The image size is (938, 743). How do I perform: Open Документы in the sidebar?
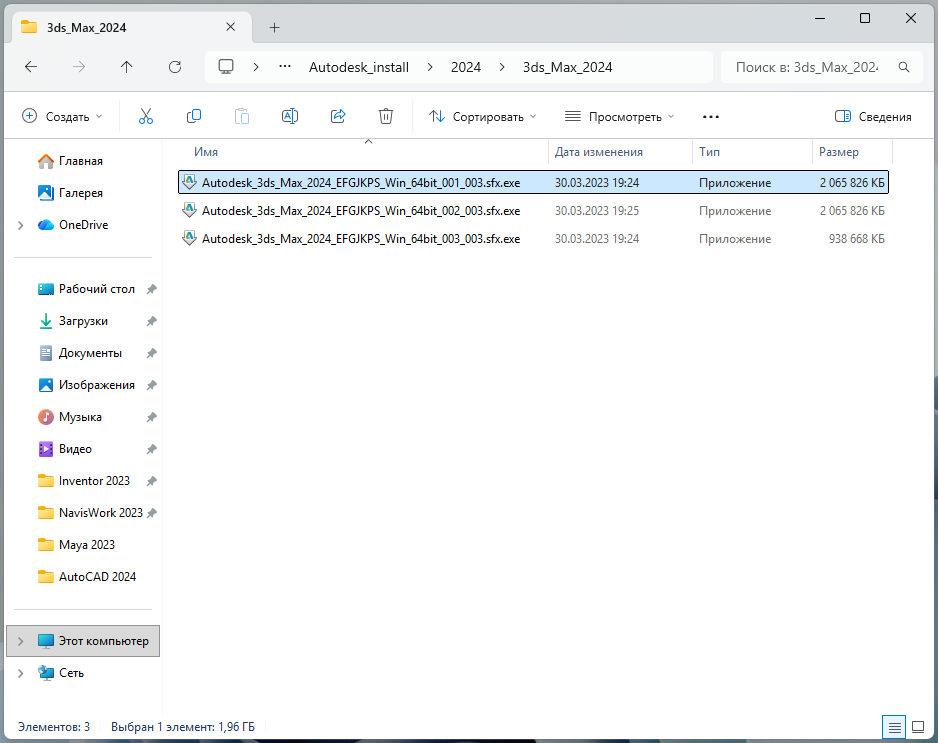click(90, 353)
